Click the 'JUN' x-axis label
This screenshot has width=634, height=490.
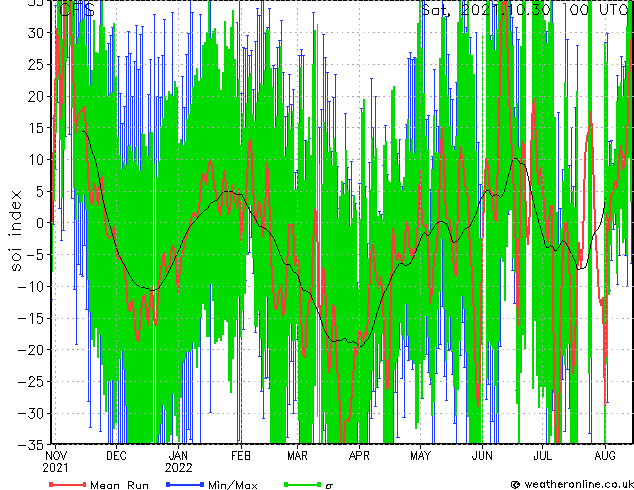[482, 456]
